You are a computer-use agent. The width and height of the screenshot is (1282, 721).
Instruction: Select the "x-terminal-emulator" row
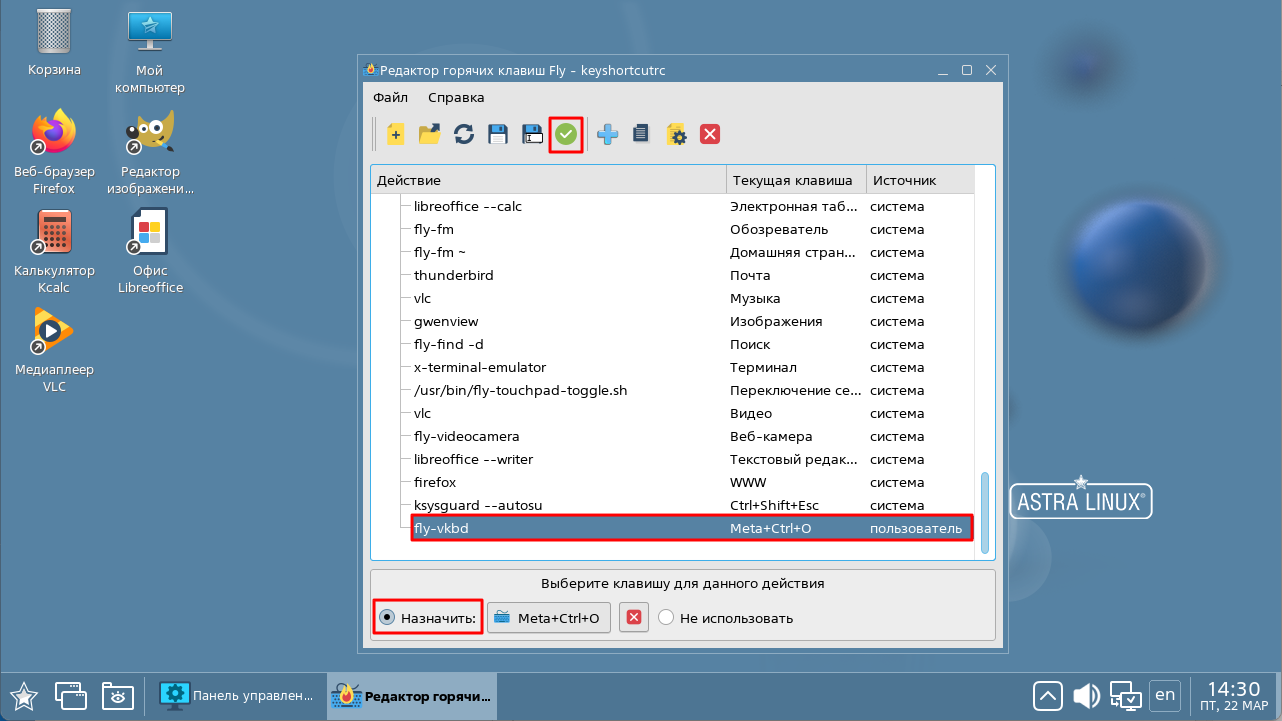[x=480, y=367]
